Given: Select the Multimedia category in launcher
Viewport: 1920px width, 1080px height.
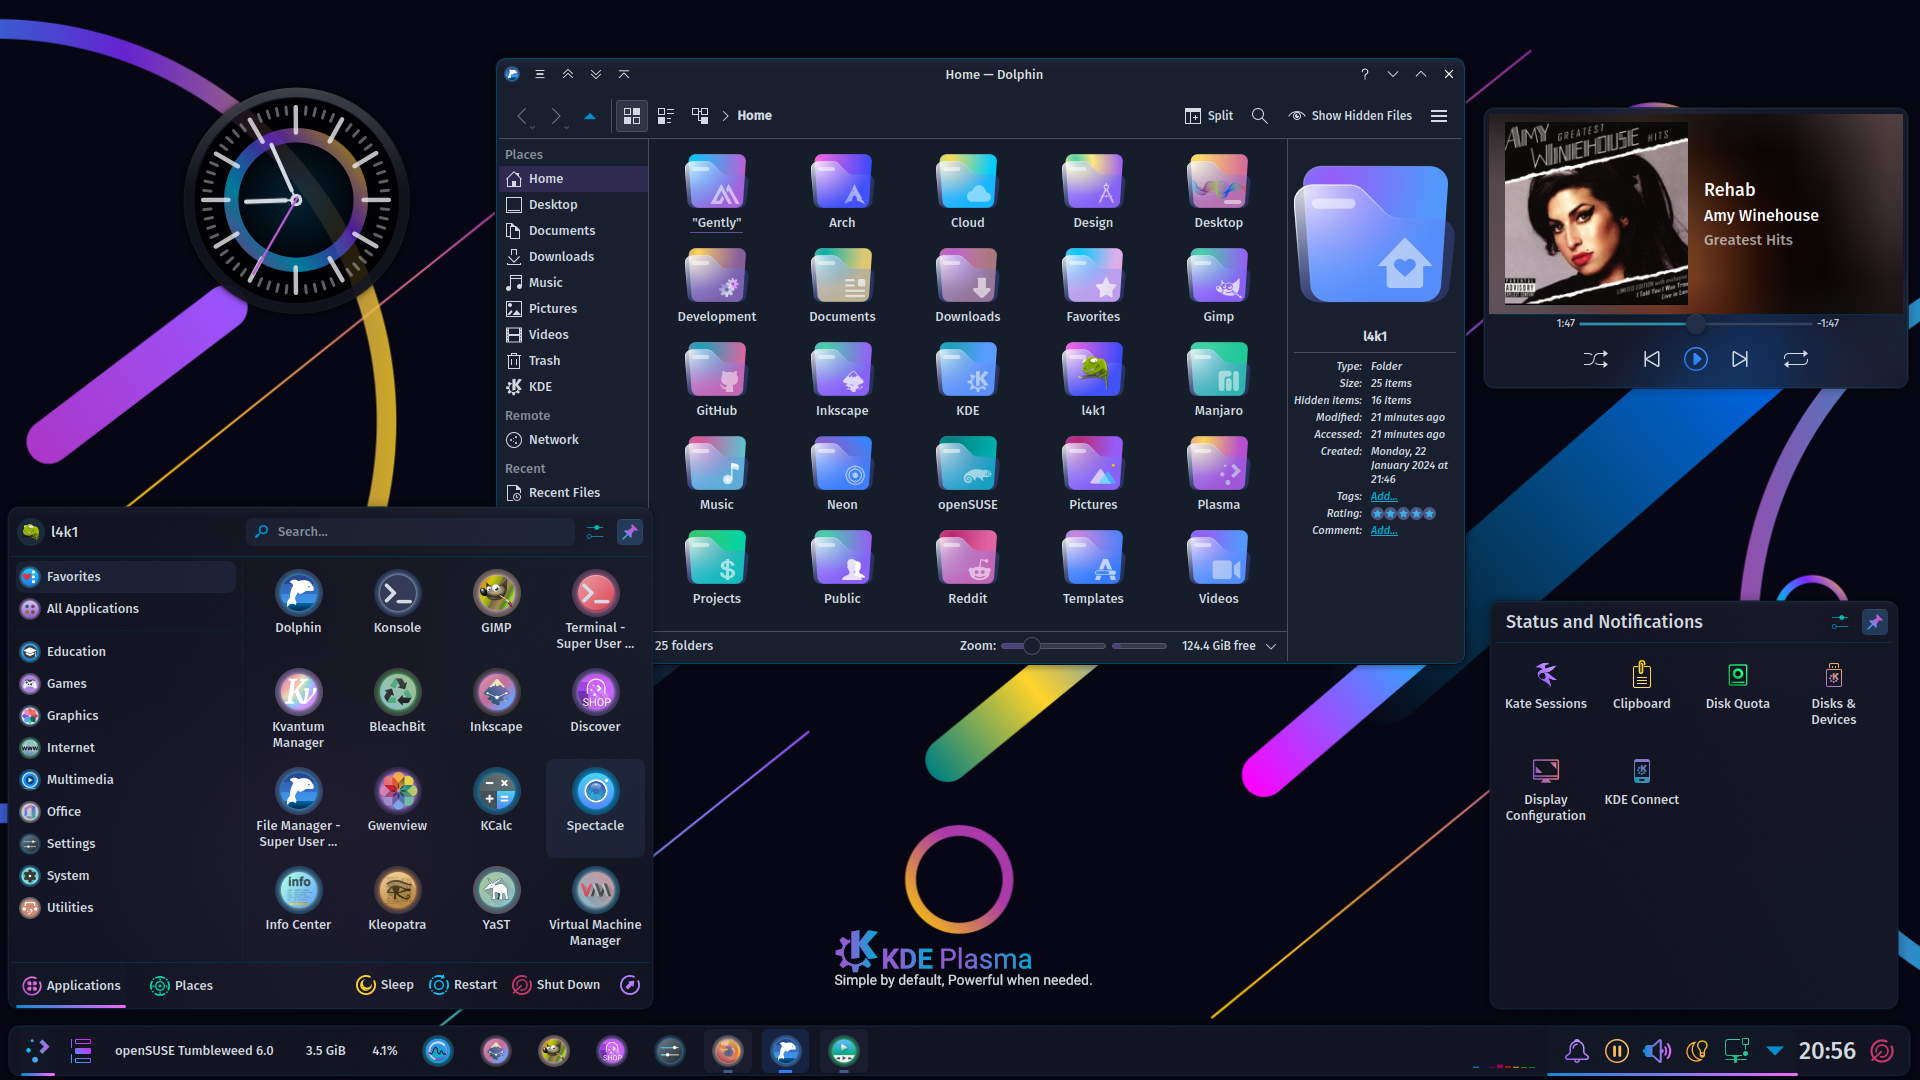Looking at the screenshot, I should point(126,780).
